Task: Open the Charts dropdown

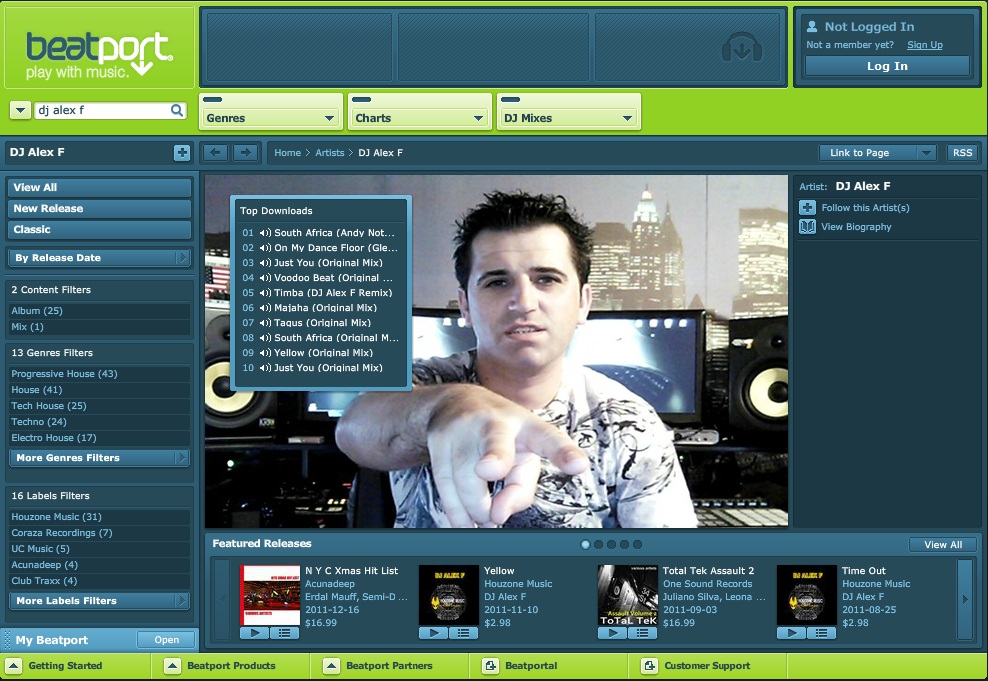Action: pos(420,118)
